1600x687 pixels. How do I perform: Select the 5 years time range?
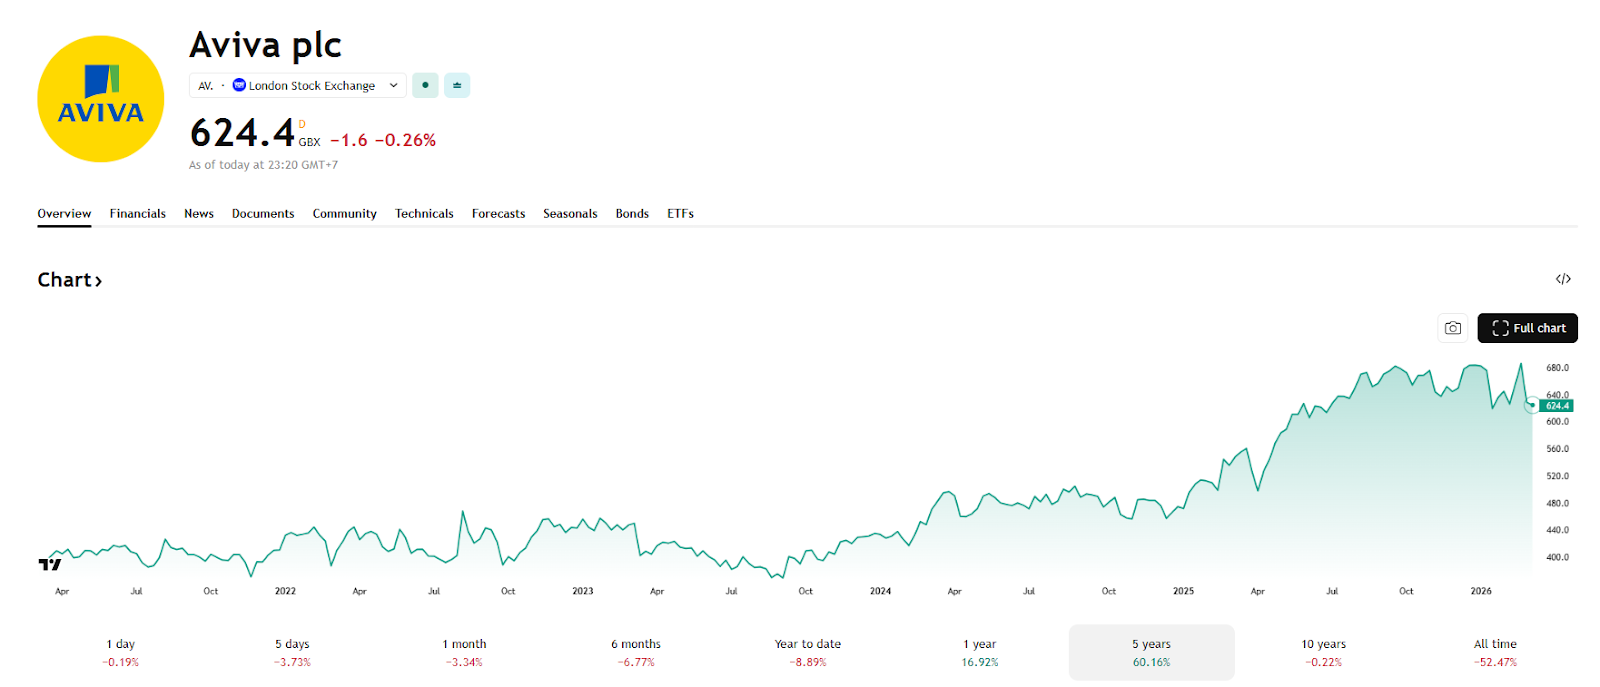(1151, 652)
